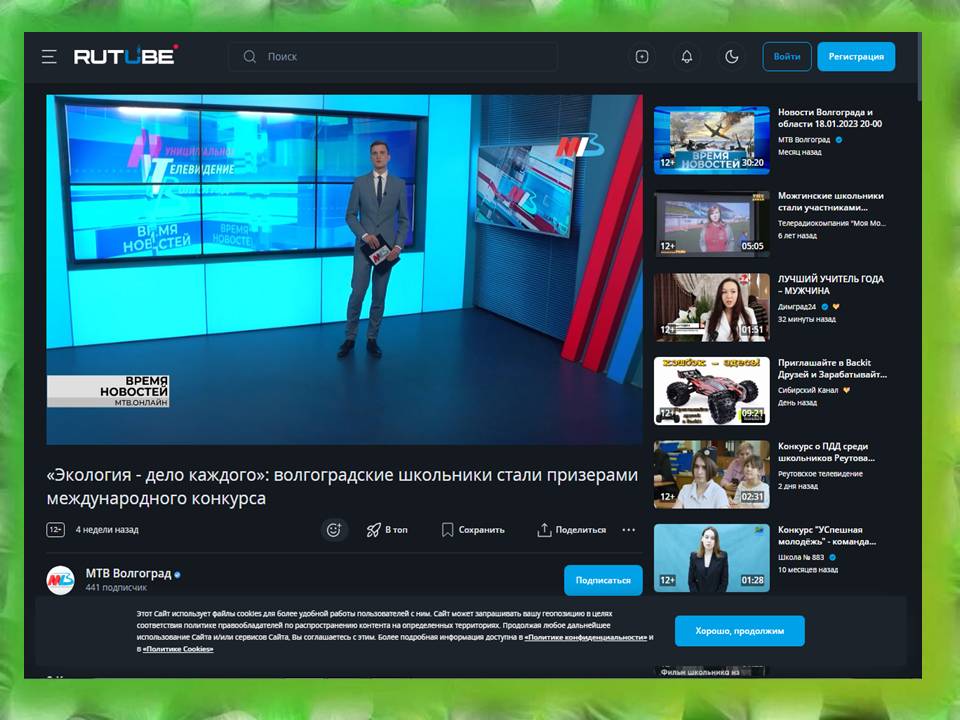Open the hamburger sidebar menu
This screenshot has height=720, width=960.
pos(49,57)
